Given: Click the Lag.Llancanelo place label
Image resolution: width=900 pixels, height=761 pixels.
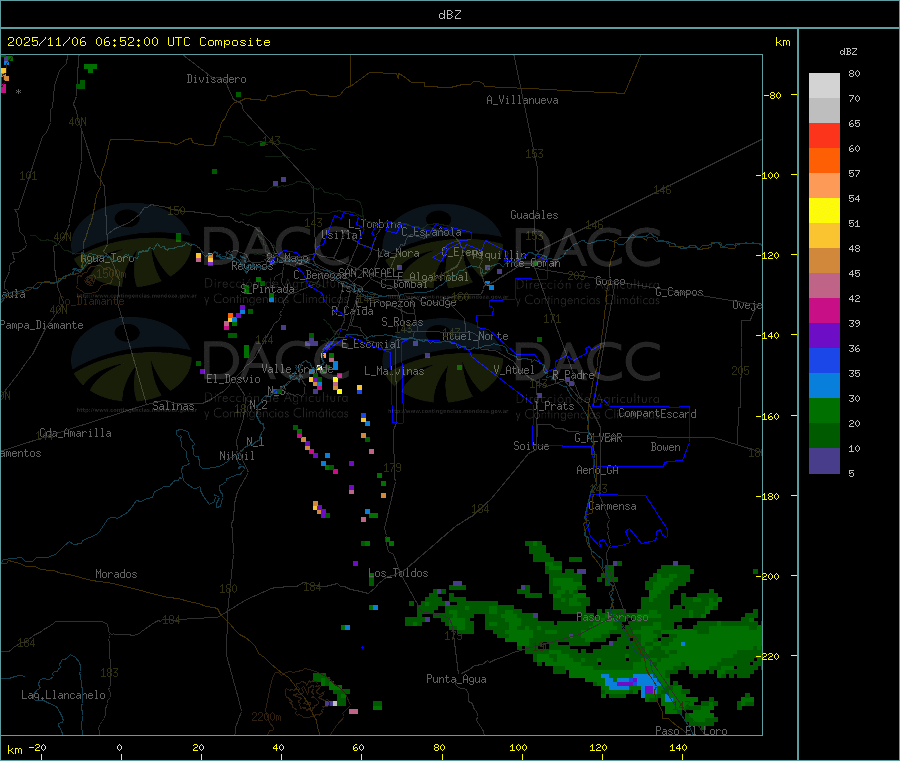Looking at the screenshot, I should coord(64,695).
